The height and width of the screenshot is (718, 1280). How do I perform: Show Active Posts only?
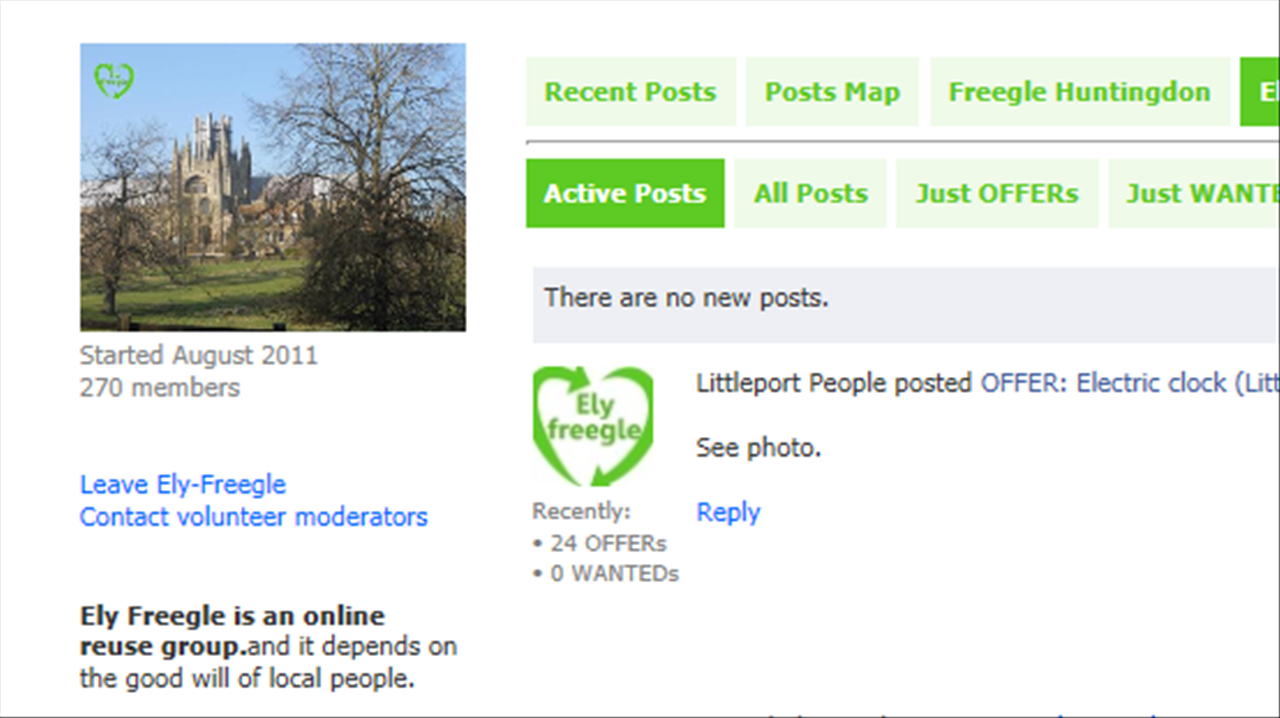tap(625, 193)
